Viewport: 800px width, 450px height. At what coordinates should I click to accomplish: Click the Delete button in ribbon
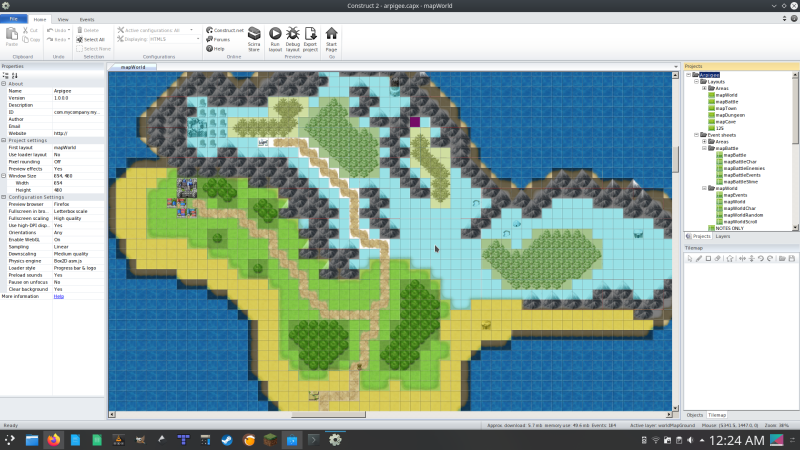point(88,30)
